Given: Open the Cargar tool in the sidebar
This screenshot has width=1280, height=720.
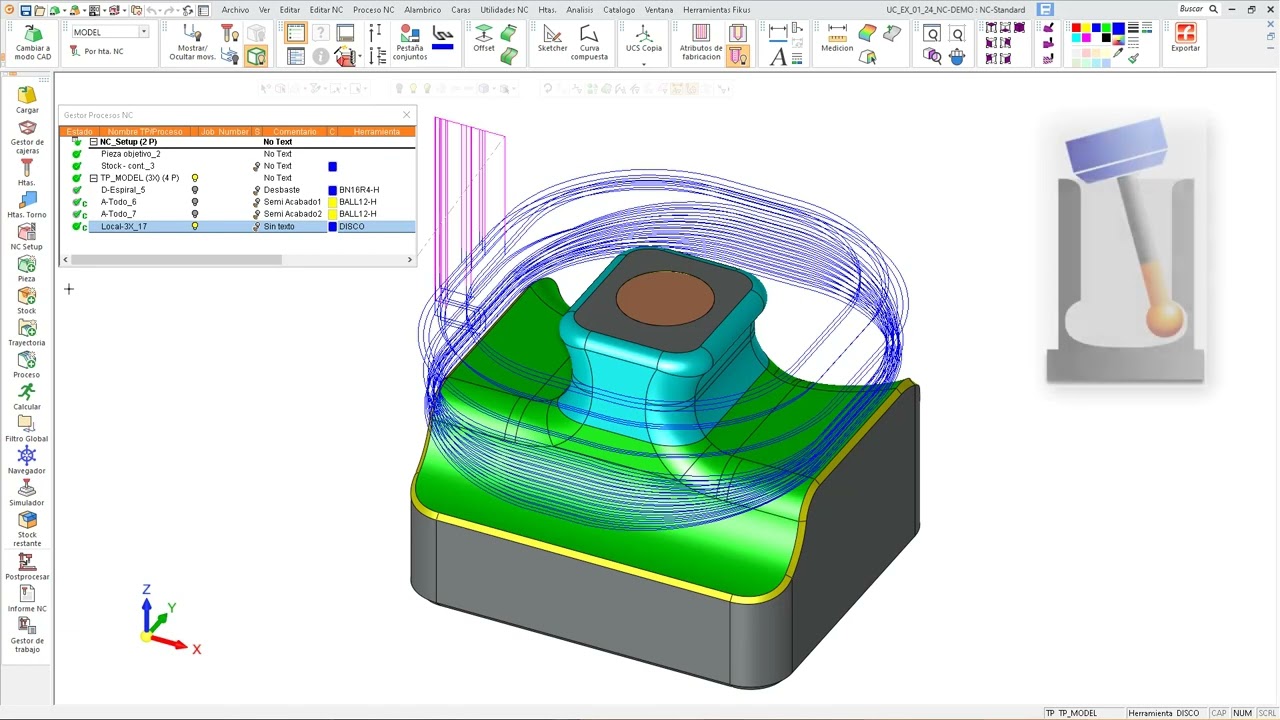Looking at the screenshot, I should pyautogui.click(x=27, y=100).
